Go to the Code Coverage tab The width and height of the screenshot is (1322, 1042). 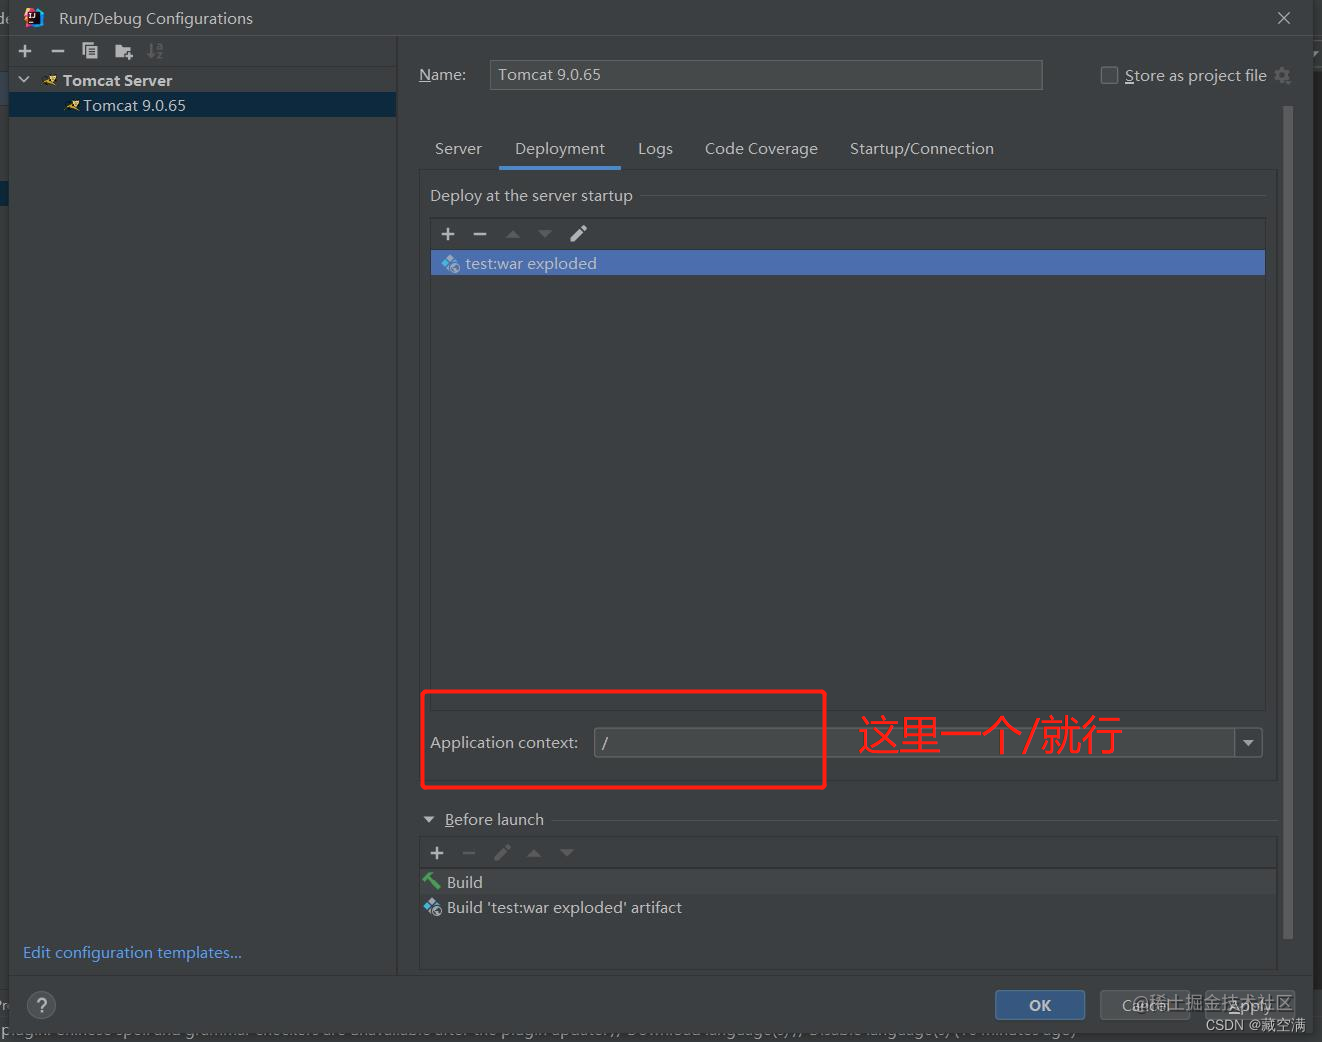coord(761,149)
